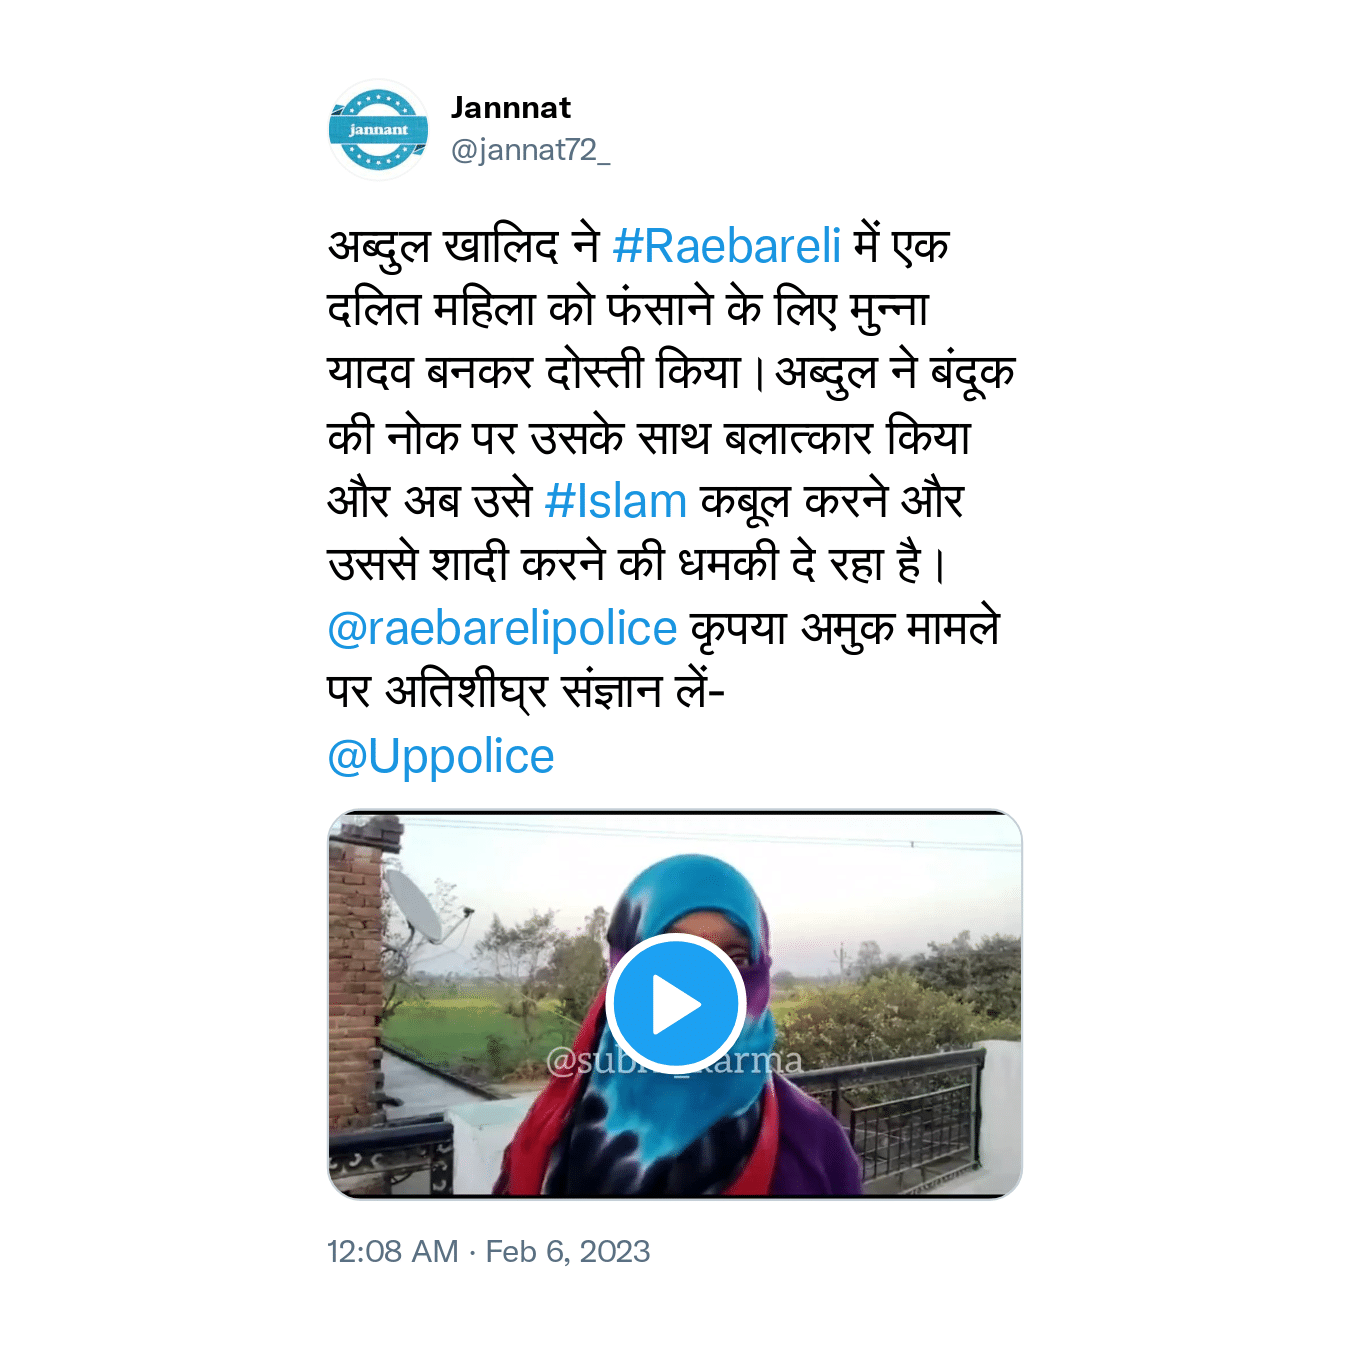Click the Feb 6, 2023 date
The image size is (1350, 1350).
568,1251
